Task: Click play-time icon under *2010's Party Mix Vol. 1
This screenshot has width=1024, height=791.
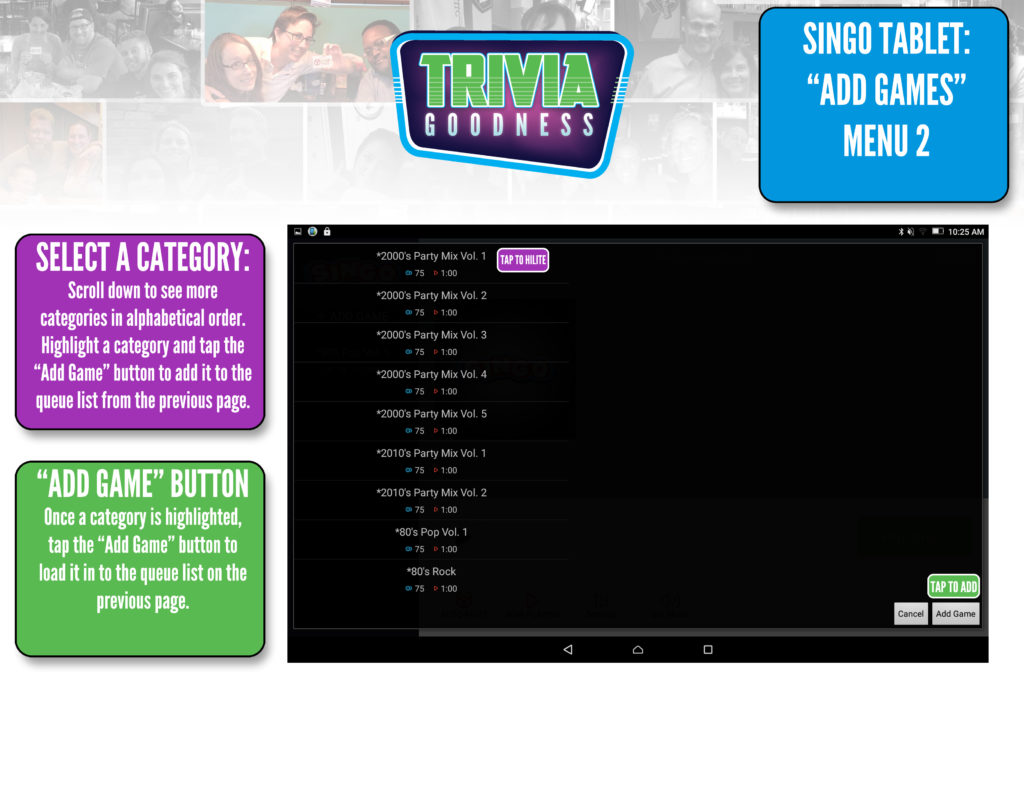Action: pyautogui.click(x=436, y=470)
